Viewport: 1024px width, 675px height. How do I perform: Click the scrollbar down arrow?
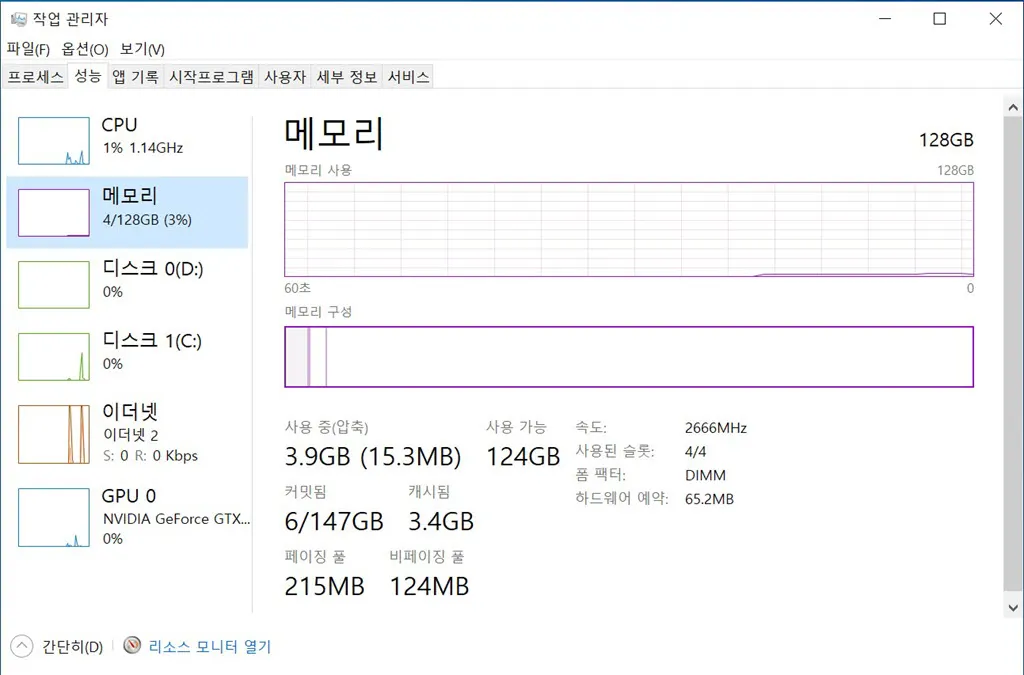tap(1012, 607)
